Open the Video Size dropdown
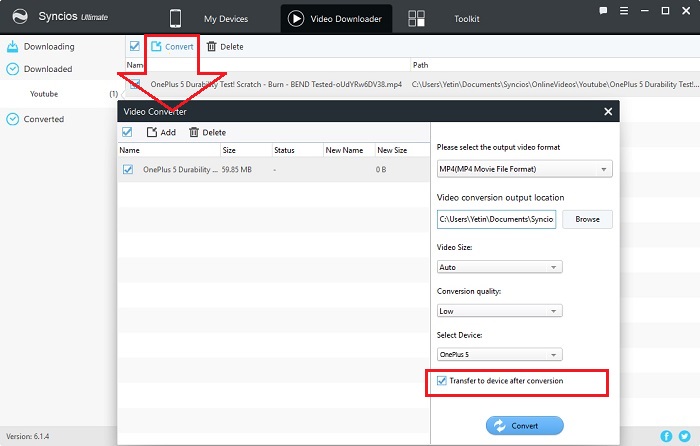Viewport: 700px width, 446px height. click(500, 267)
